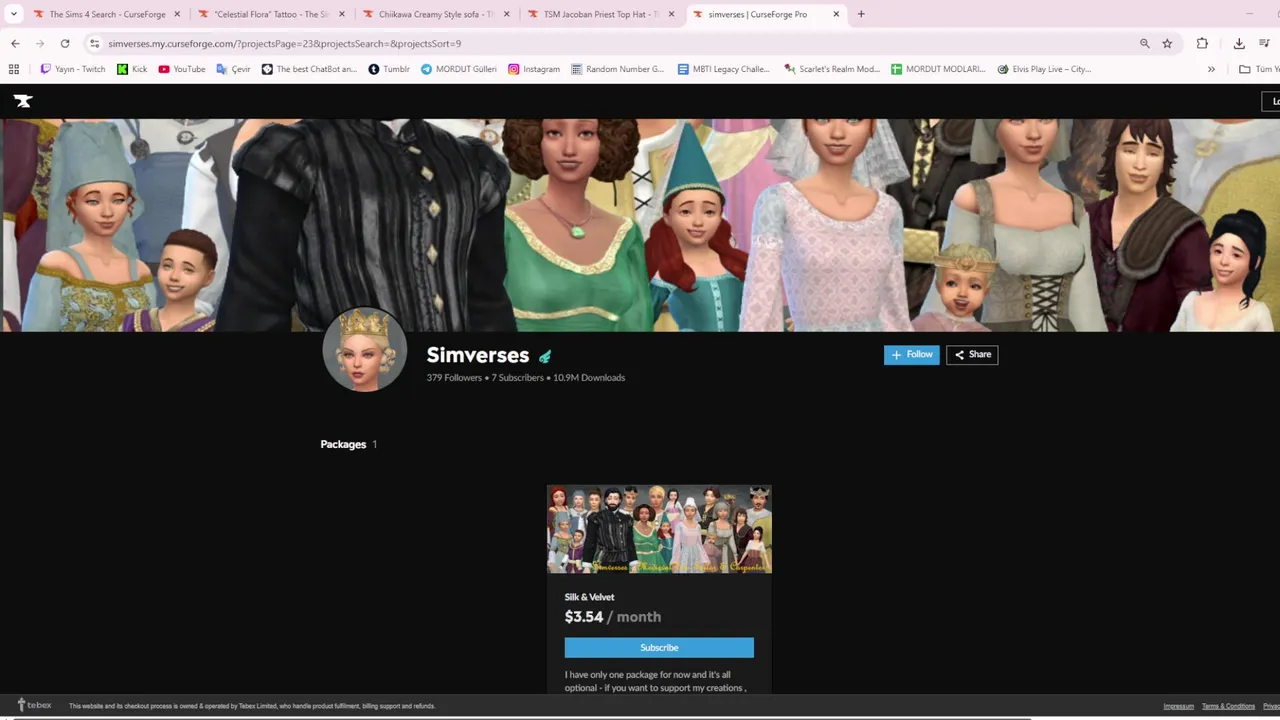This screenshot has width=1280, height=720.
Task: Click the $3.54 / month price
Action: pyautogui.click(x=612, y=617)
